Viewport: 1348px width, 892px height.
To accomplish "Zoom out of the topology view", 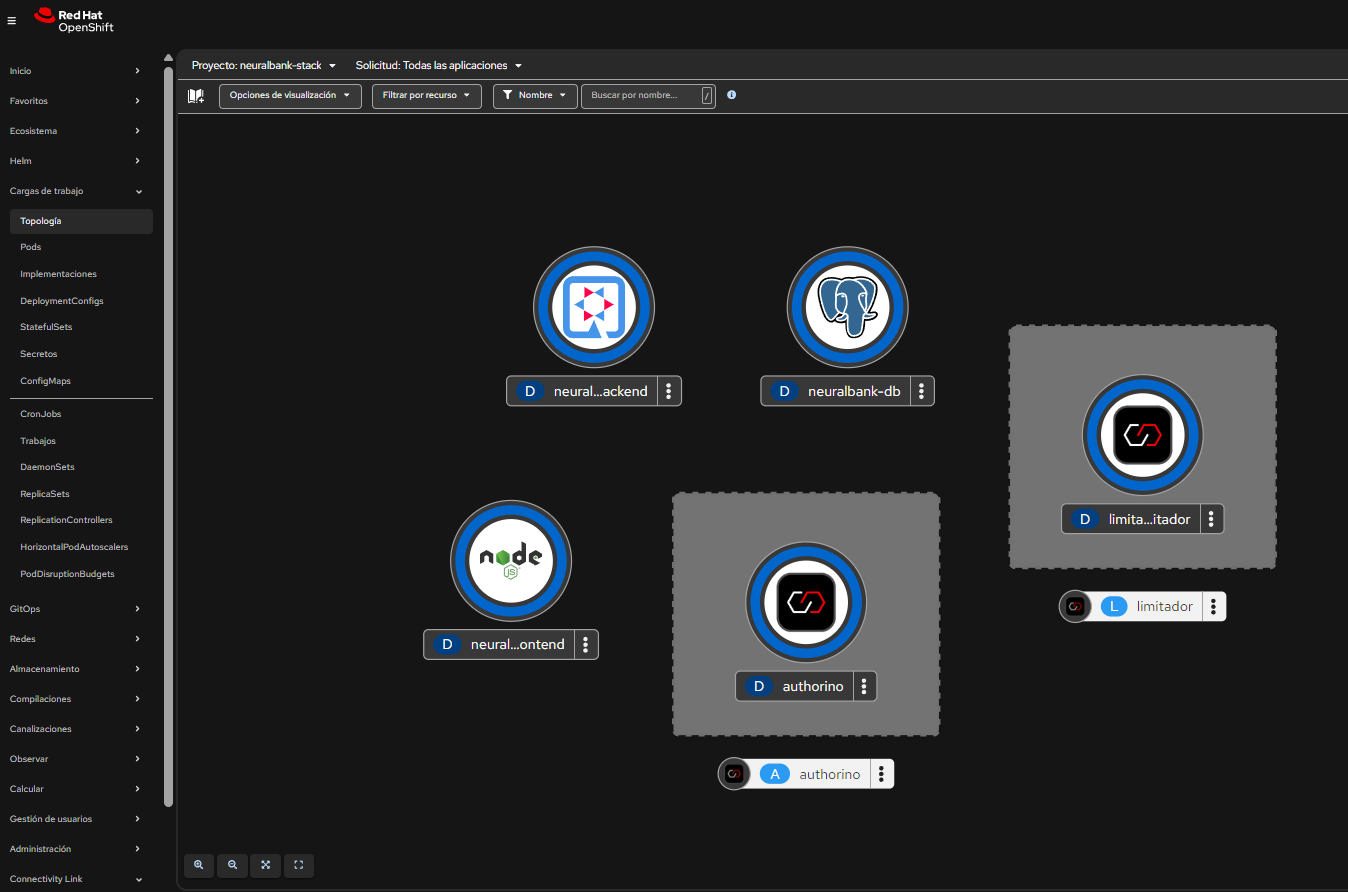I will [x=232, y=865].
